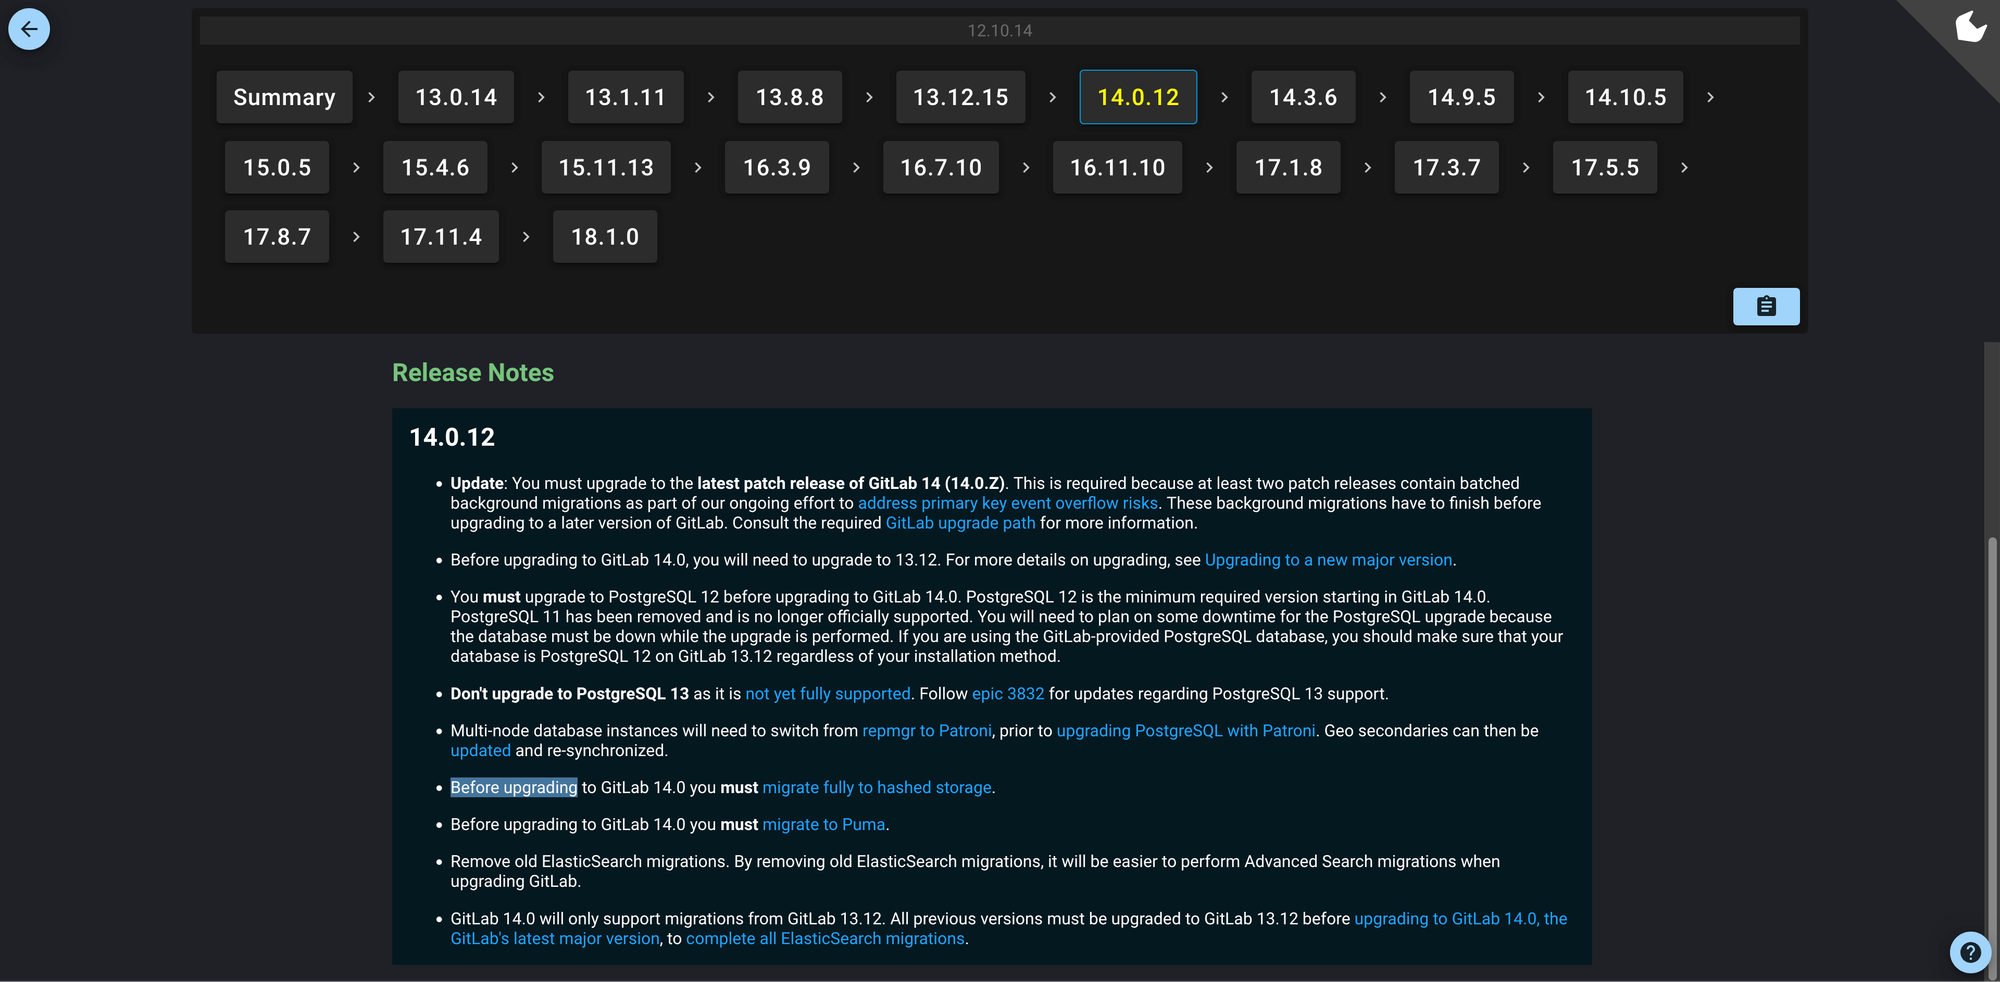
Task: Open 'migrate fully to hashed storage' link
Action: 876,788
